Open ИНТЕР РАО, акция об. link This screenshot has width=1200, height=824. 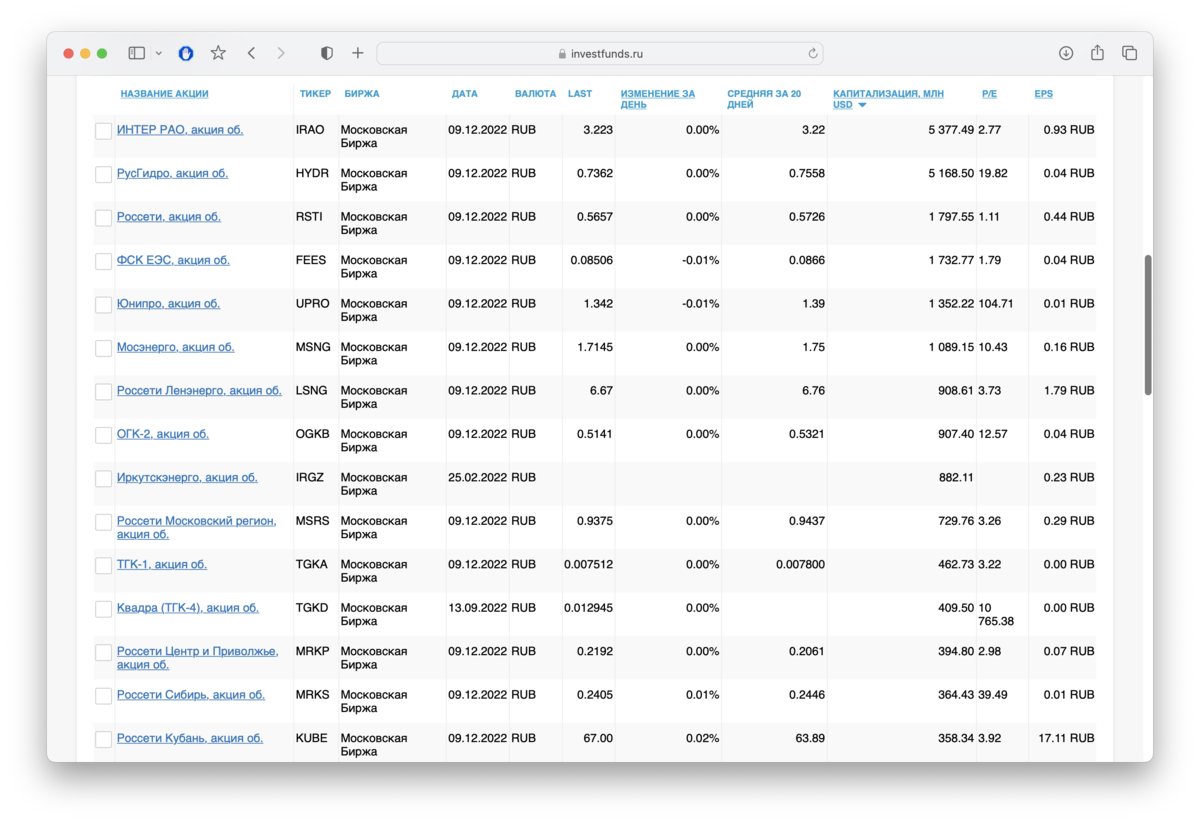pos(180,130)
